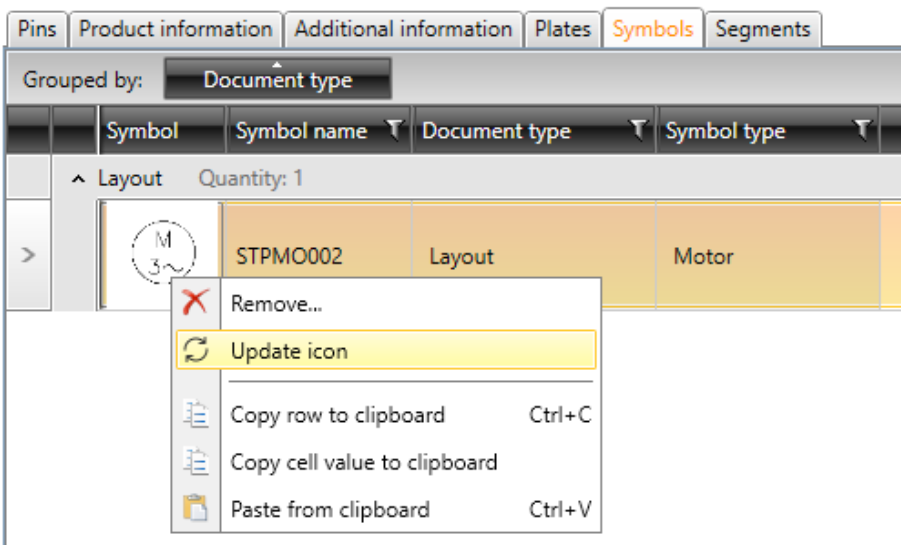
Task: Expand row details with the arrow indicator
Action: coord(28,255)
